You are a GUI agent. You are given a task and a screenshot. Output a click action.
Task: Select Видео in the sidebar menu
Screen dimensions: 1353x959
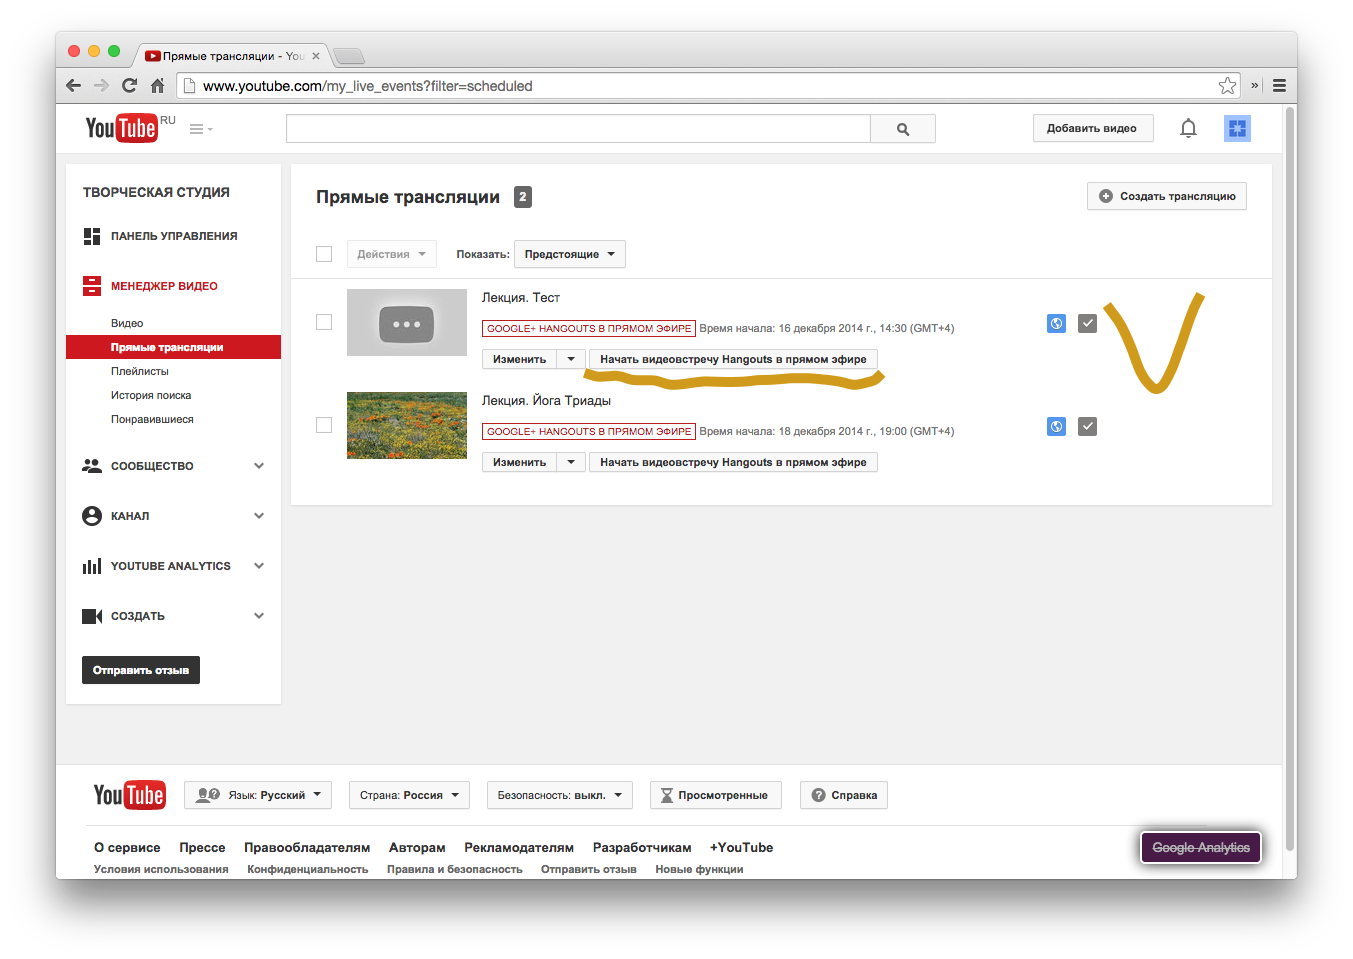click(x=127, y=323)
